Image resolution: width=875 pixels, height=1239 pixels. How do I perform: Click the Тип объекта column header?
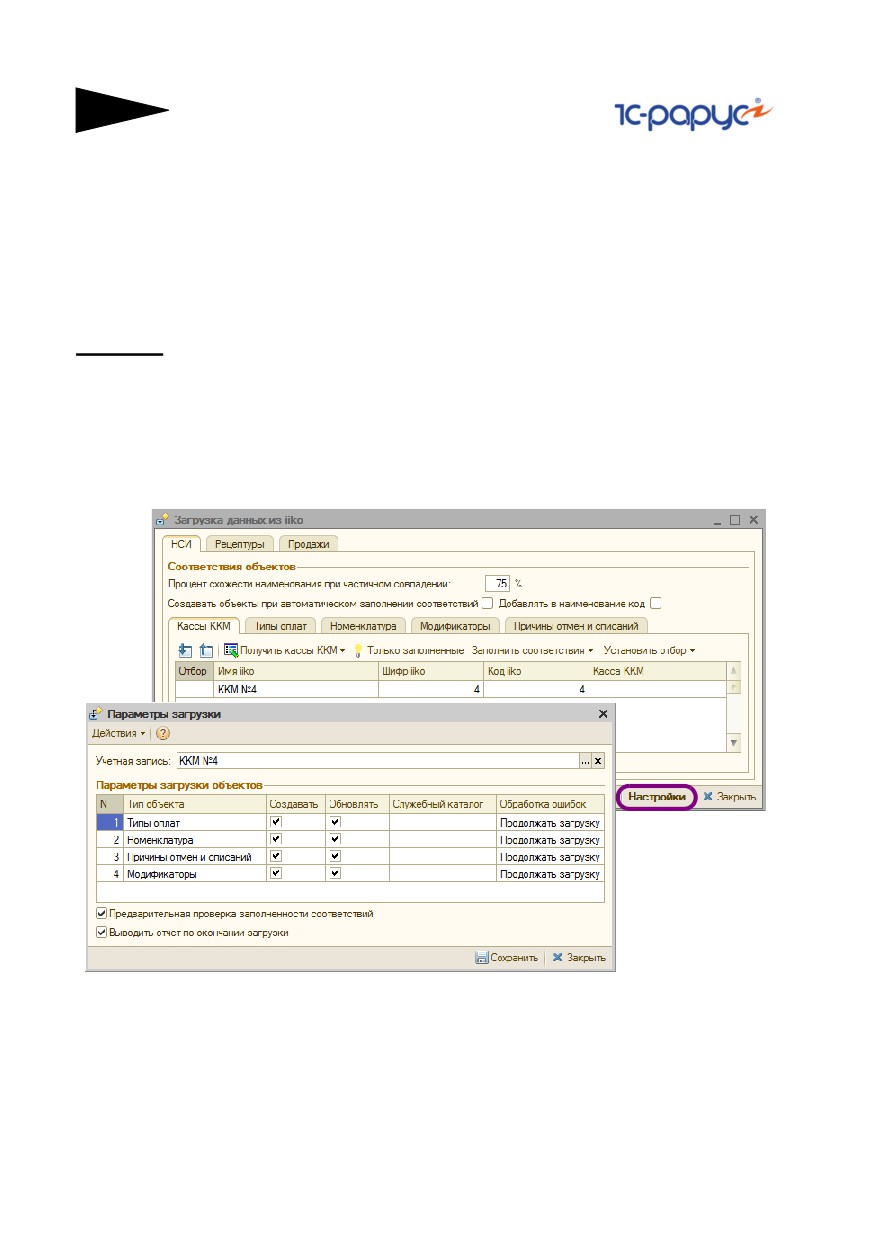[x=195, y=804]
